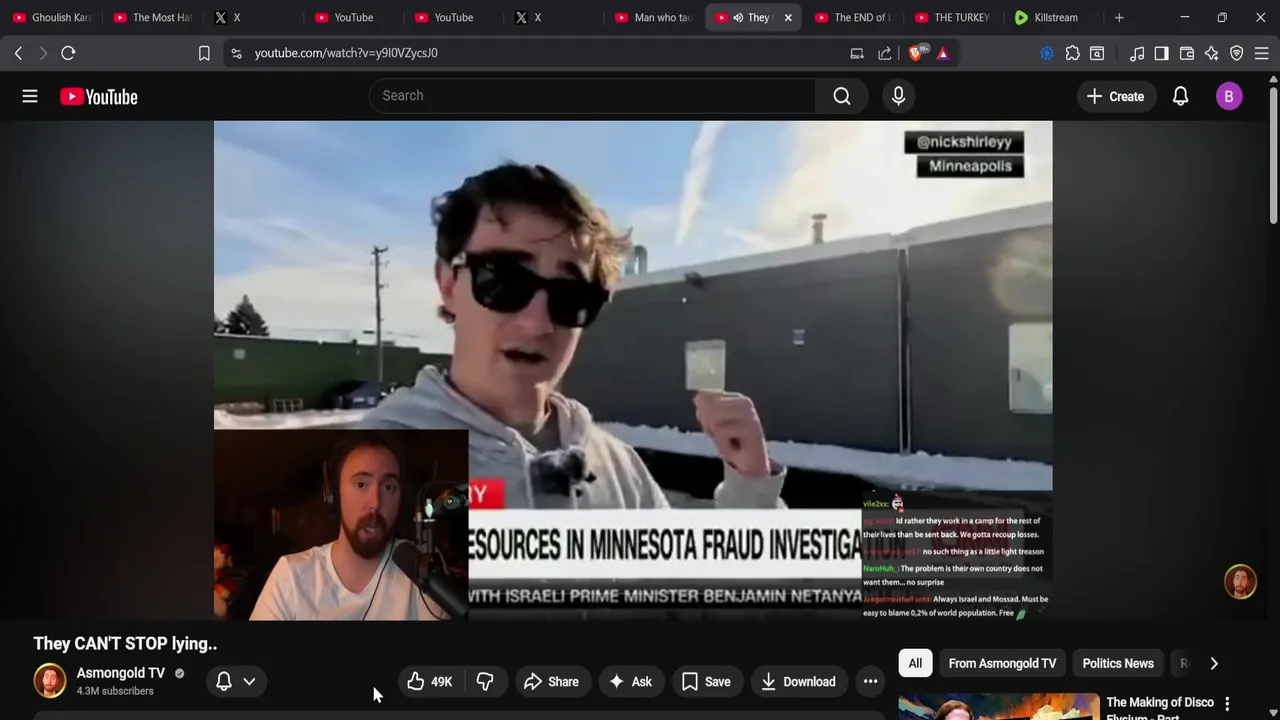Viewport: 1280px width, 720px height.
Task: Open options for Disco Elysium recommended video
Action: [1227, 704]
